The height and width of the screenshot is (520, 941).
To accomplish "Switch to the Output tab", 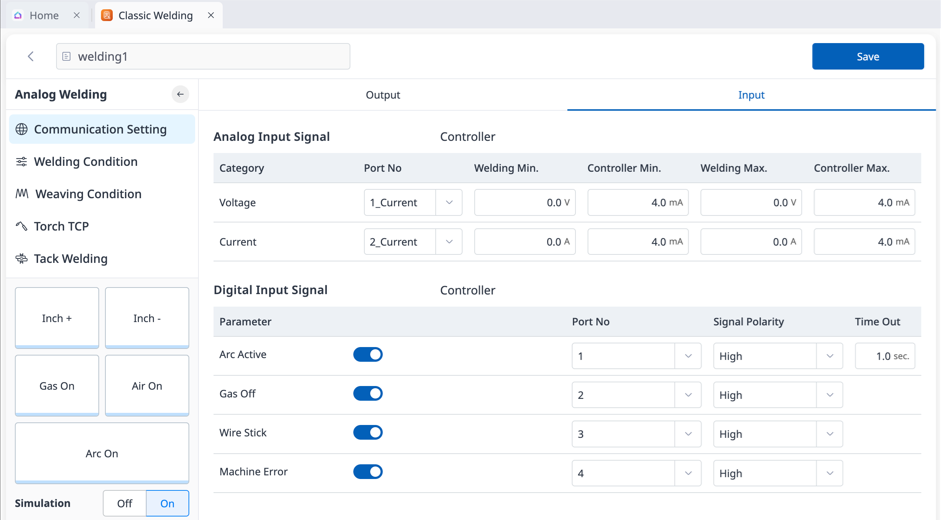I will tap(382, 95).
